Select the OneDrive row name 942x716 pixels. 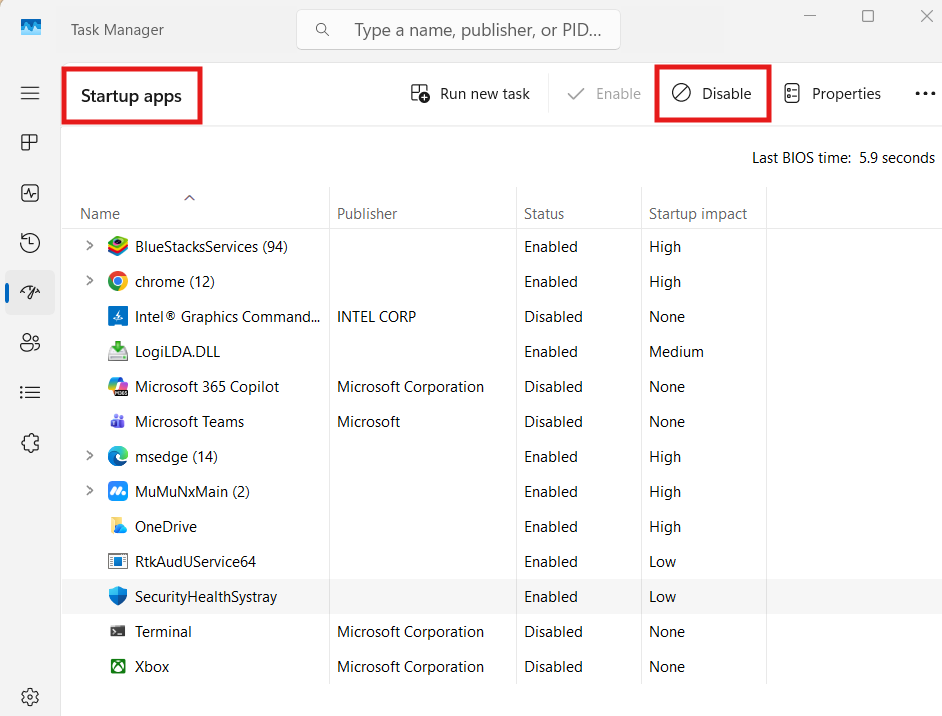[166, 527]
